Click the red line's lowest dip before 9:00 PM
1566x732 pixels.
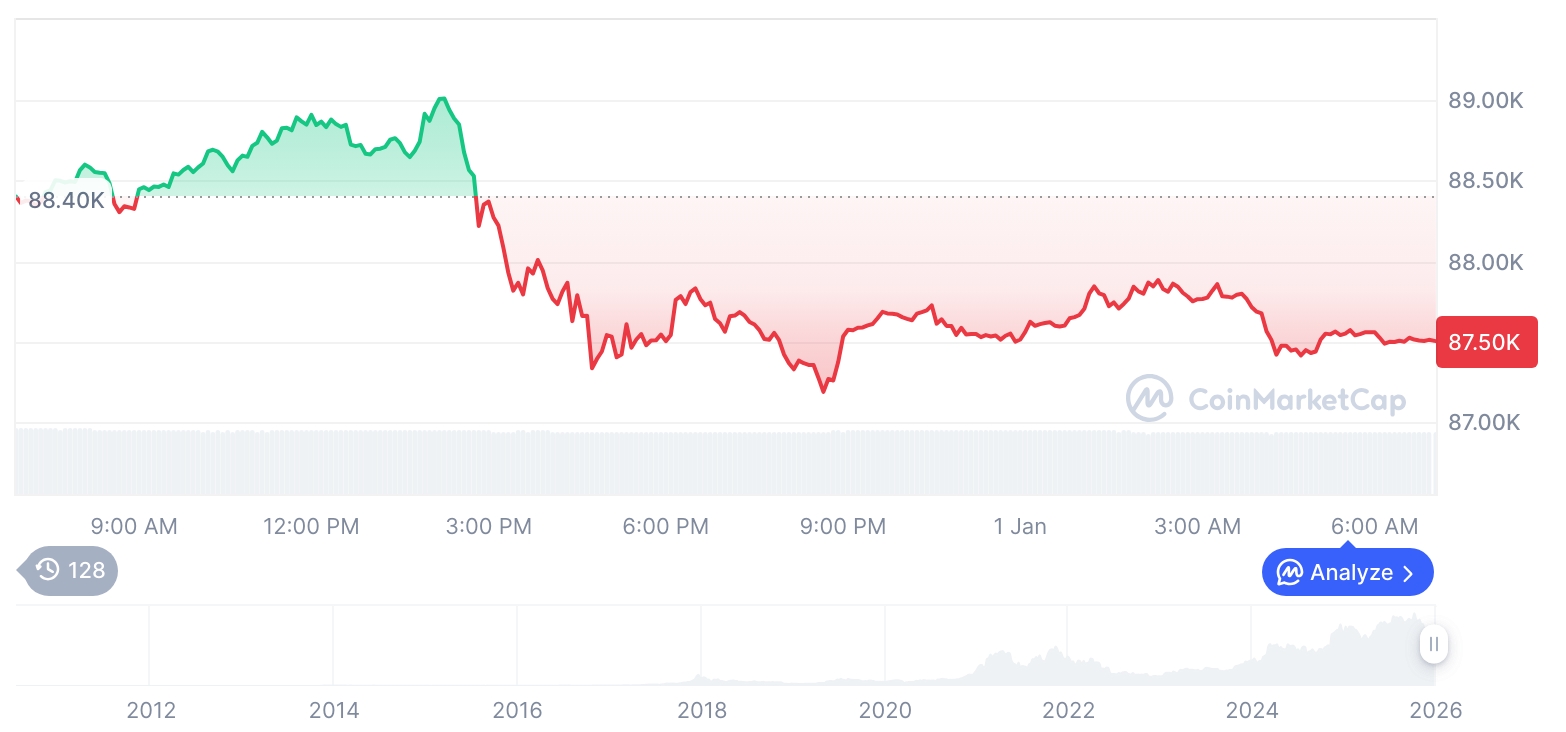(823, 391)
